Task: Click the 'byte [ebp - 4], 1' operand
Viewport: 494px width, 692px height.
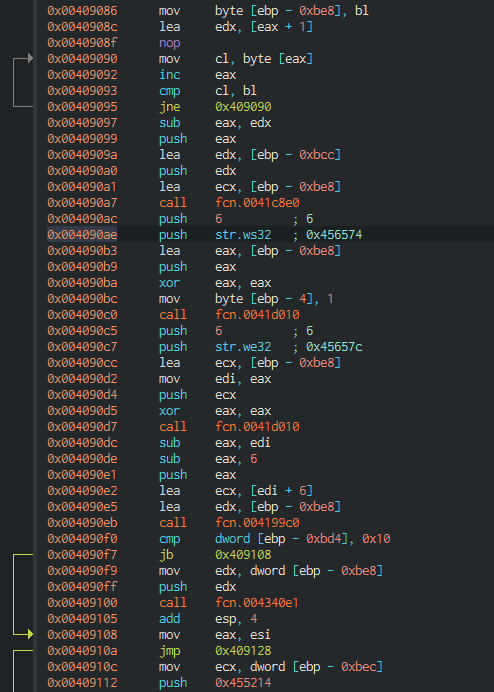Action: coord(274,299)
